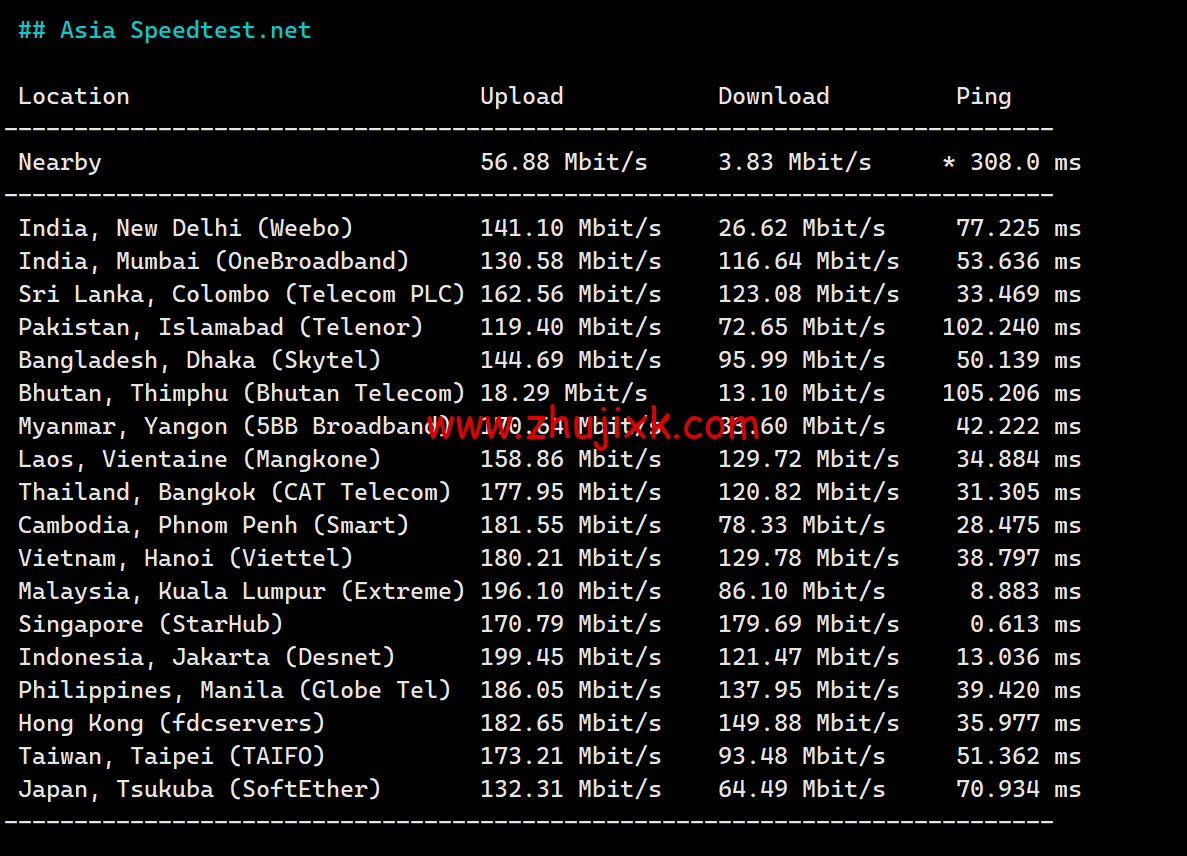Select the Malaysia, Kuala Lumpur entry

pyautogui.click(x=240, y=590)
